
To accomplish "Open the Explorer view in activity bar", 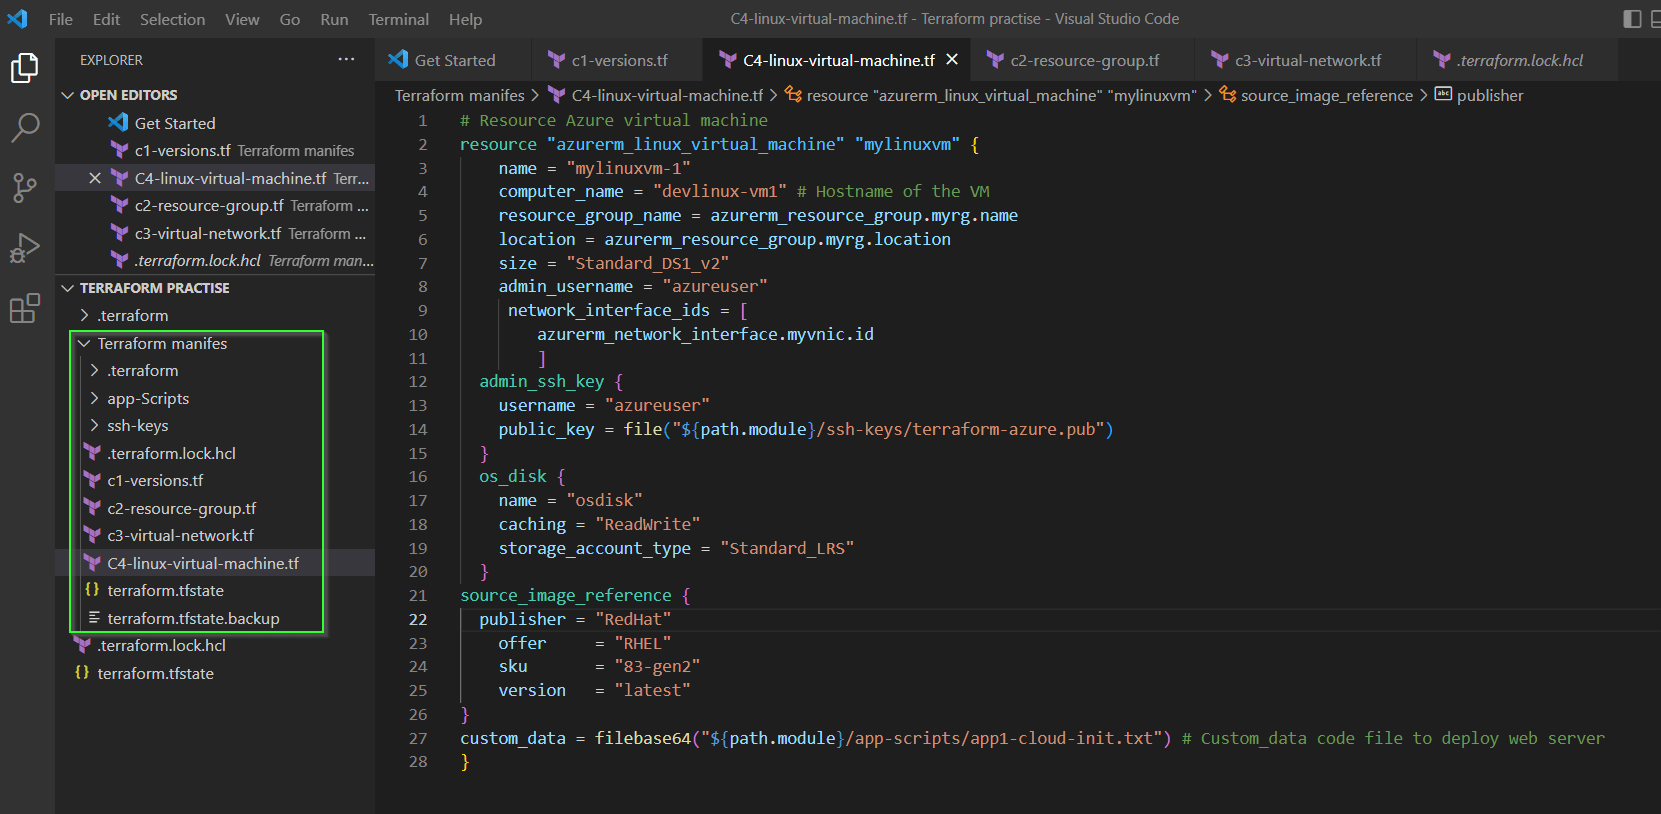I will [25, 68].
